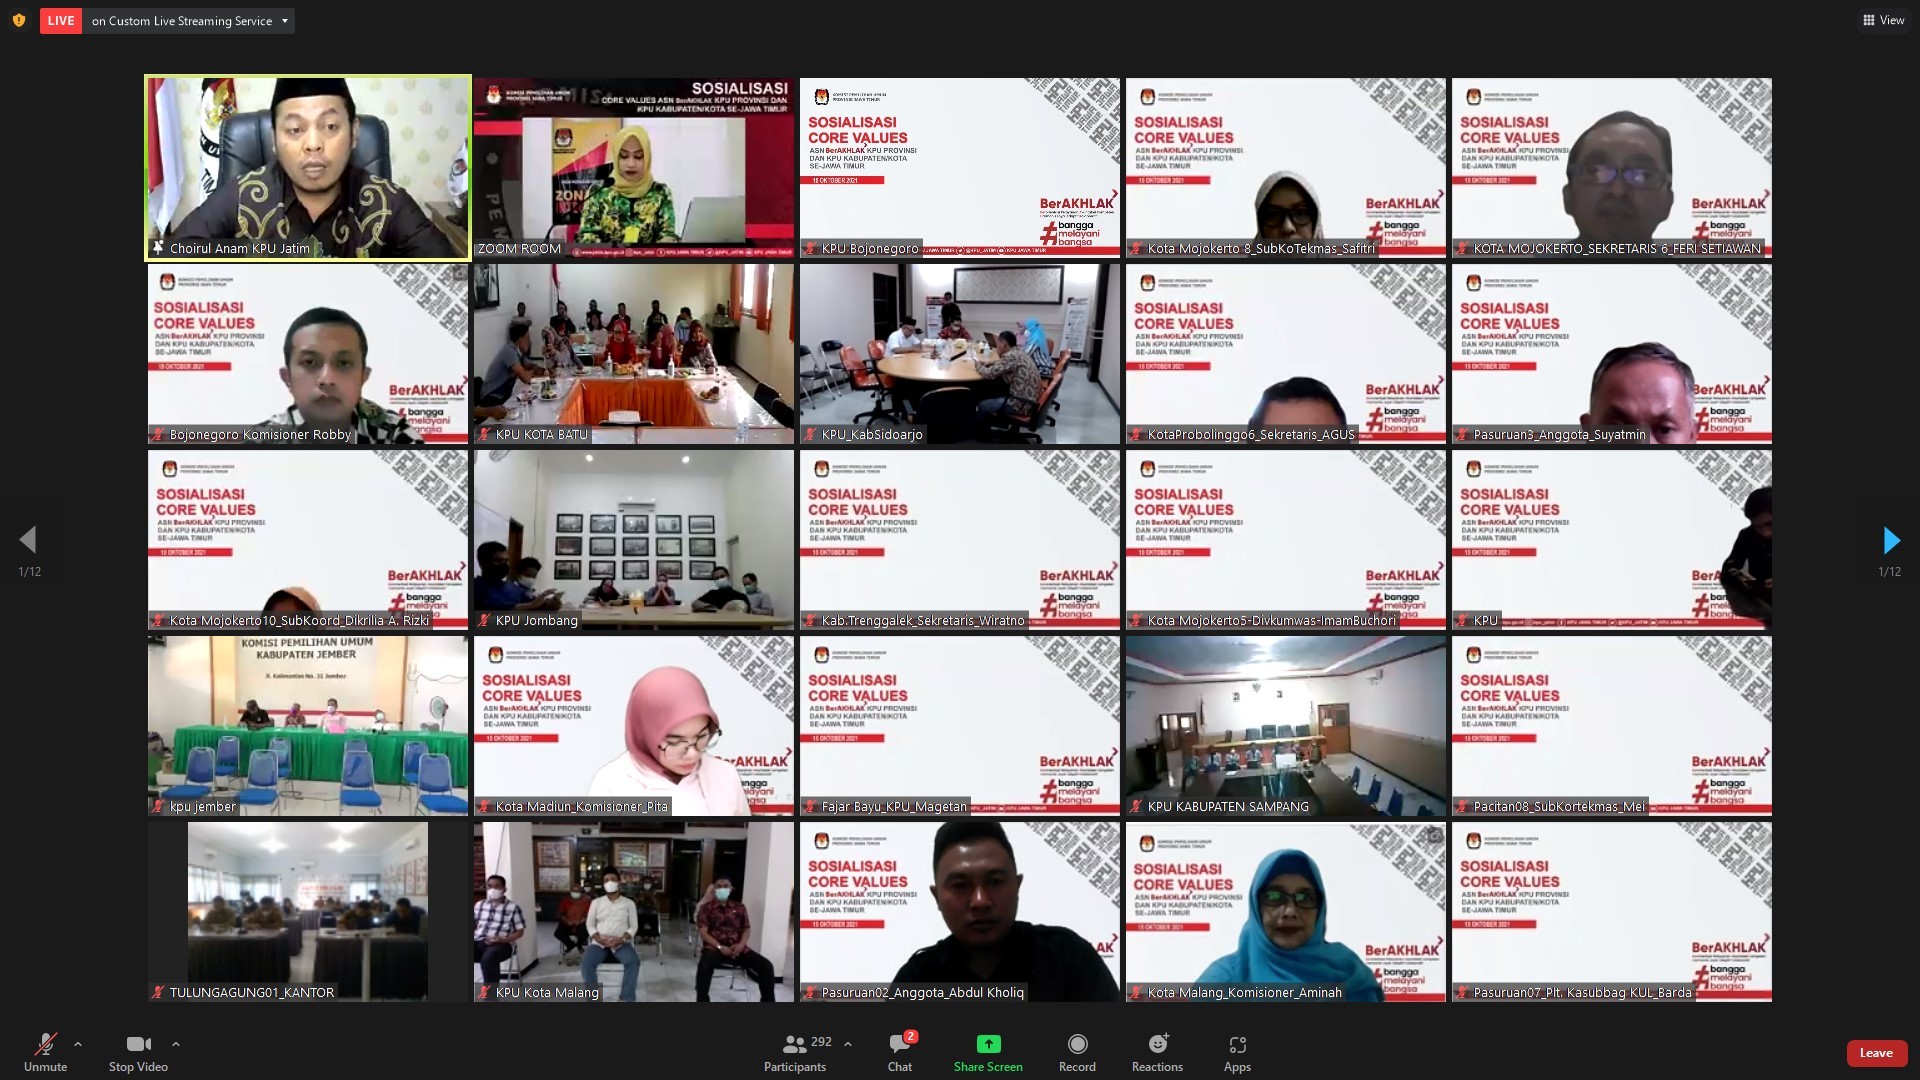Go to next gallery page arrow
Viewport: 1920px width, 1080px height.
click(x=1890, y=540)
